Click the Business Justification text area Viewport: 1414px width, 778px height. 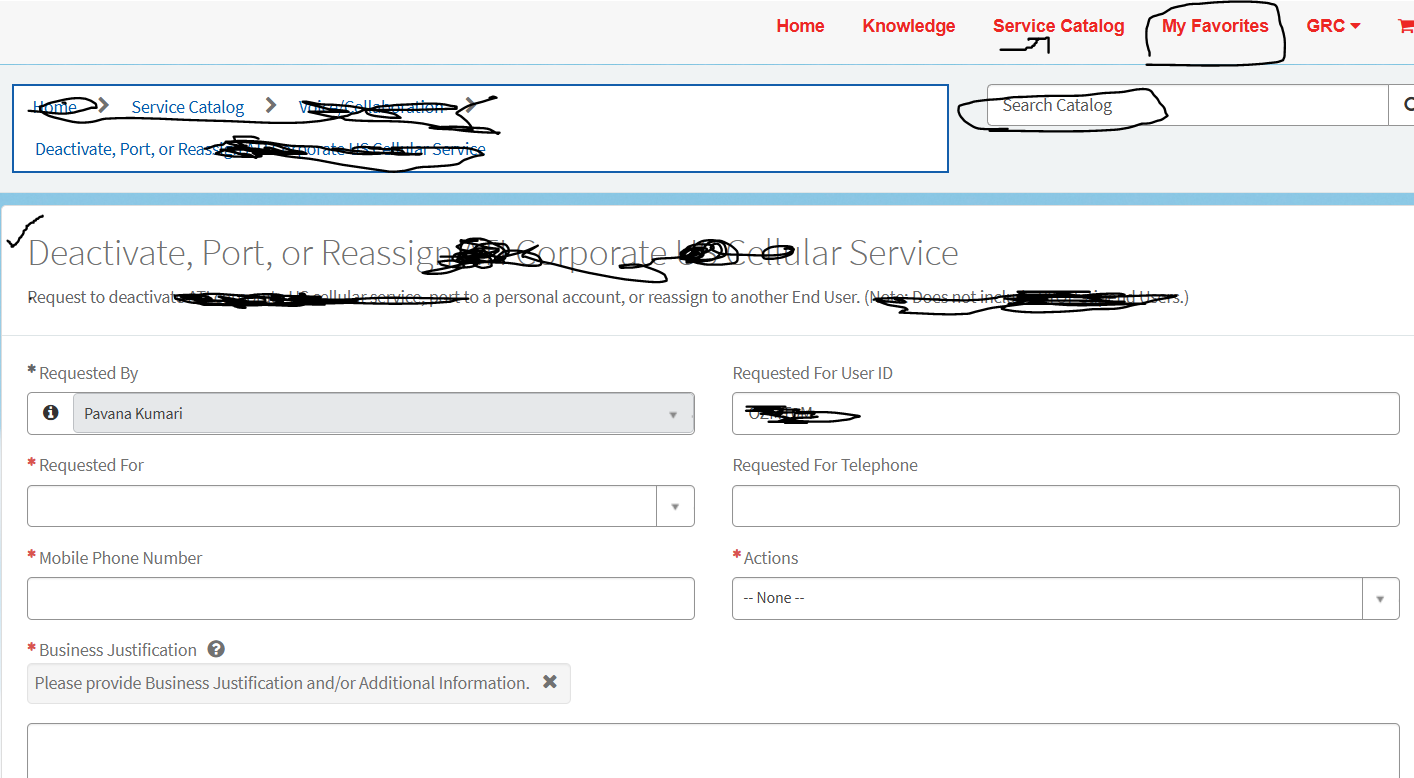click(x=713, y=750)
